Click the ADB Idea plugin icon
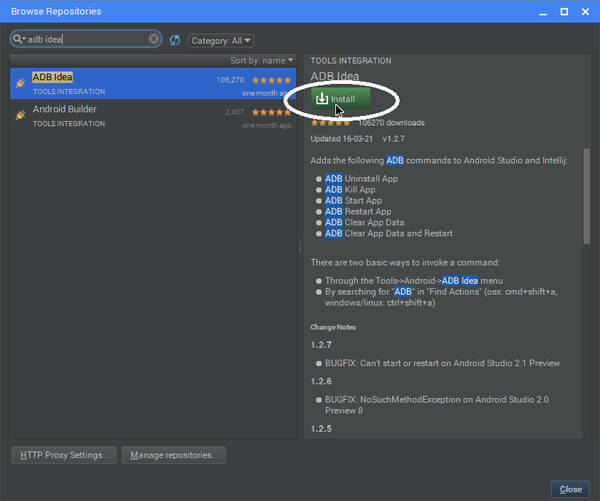 pyautogui.click(x=20, y=83)
